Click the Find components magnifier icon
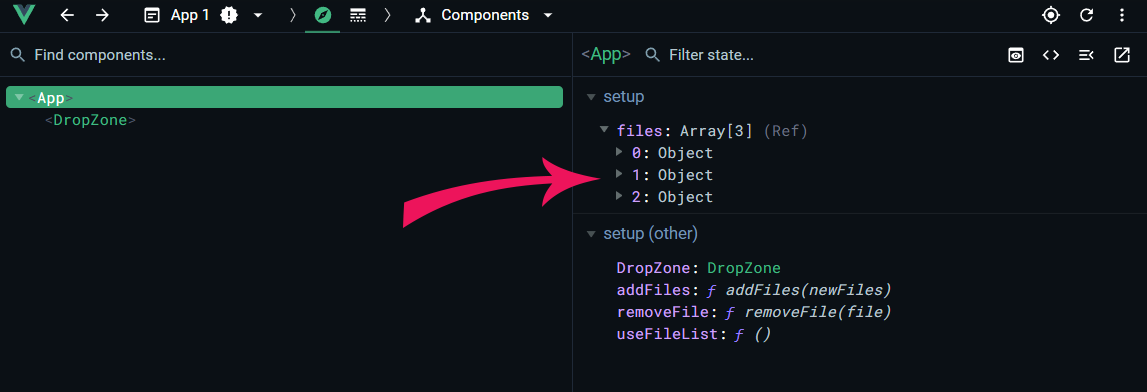Viewport: 1147px width, 392px height. click(18, 55)
